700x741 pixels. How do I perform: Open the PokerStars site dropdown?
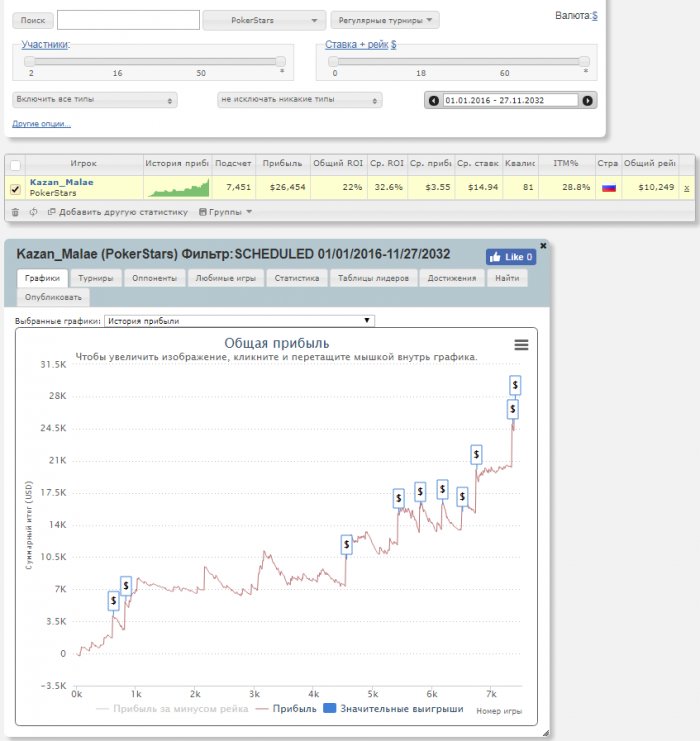(264, 20)
